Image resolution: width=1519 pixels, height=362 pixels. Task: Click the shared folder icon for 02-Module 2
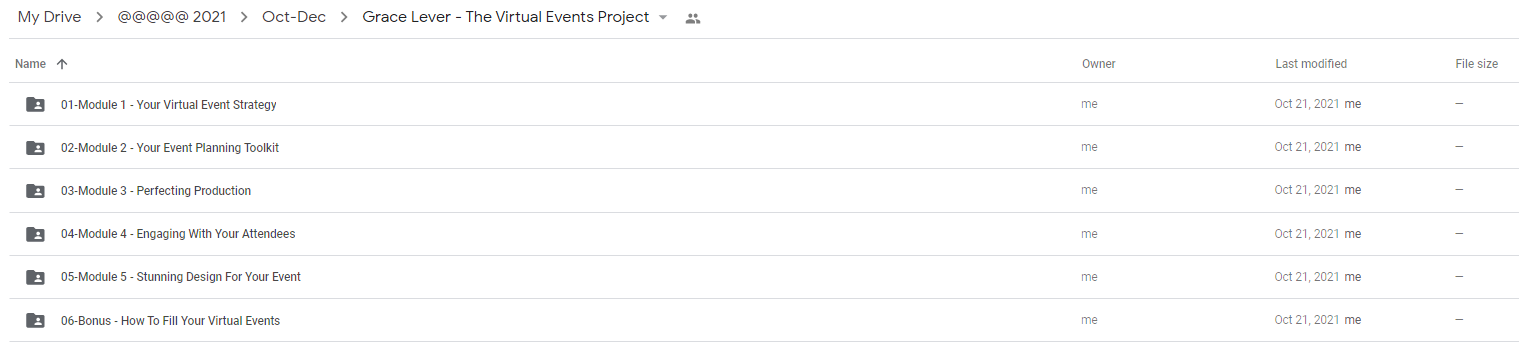(x=35, y=148)
